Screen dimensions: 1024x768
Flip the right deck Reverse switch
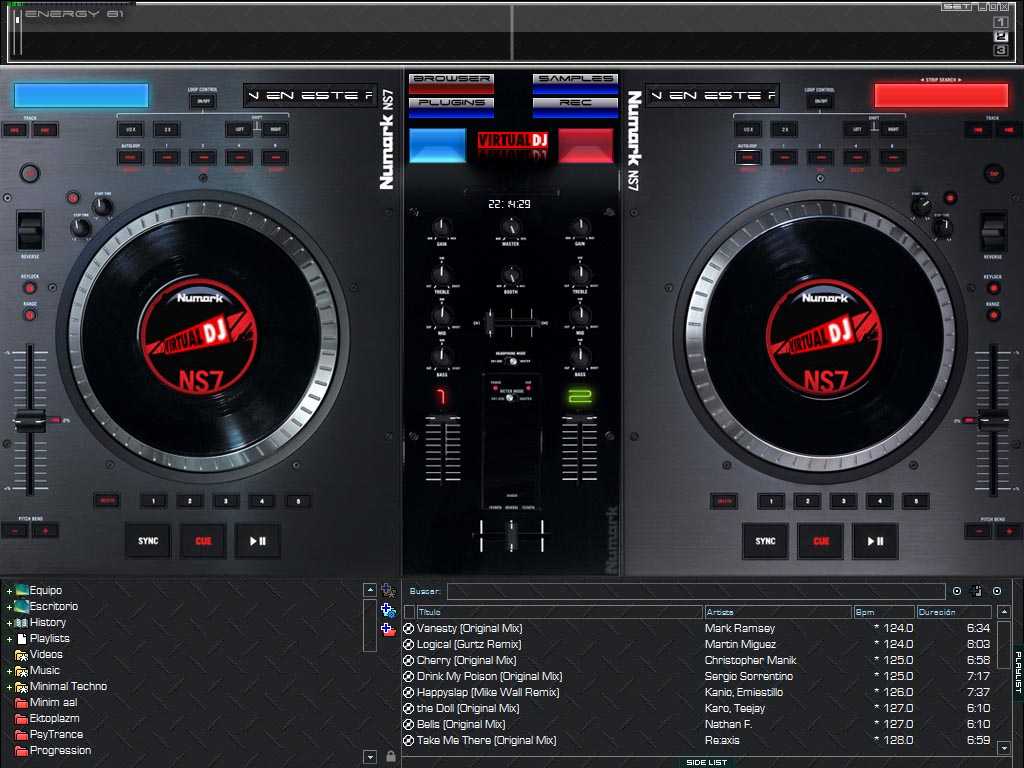coord(993,230)
